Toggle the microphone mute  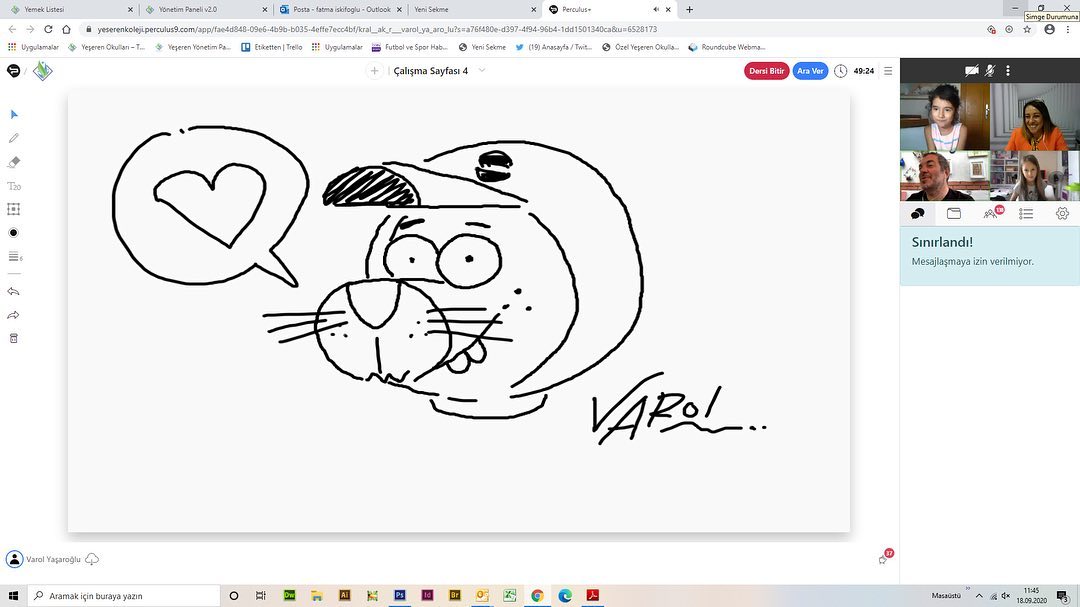[990, 70]
